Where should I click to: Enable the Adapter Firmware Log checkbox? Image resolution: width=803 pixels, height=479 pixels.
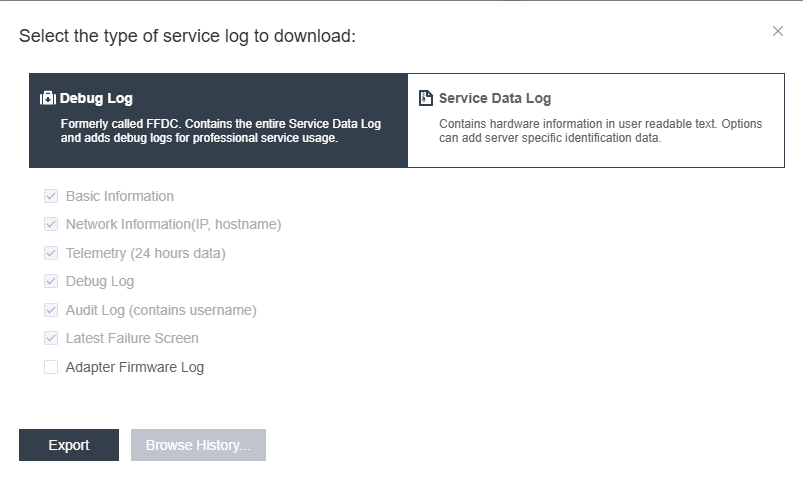[x=51, y=367]
